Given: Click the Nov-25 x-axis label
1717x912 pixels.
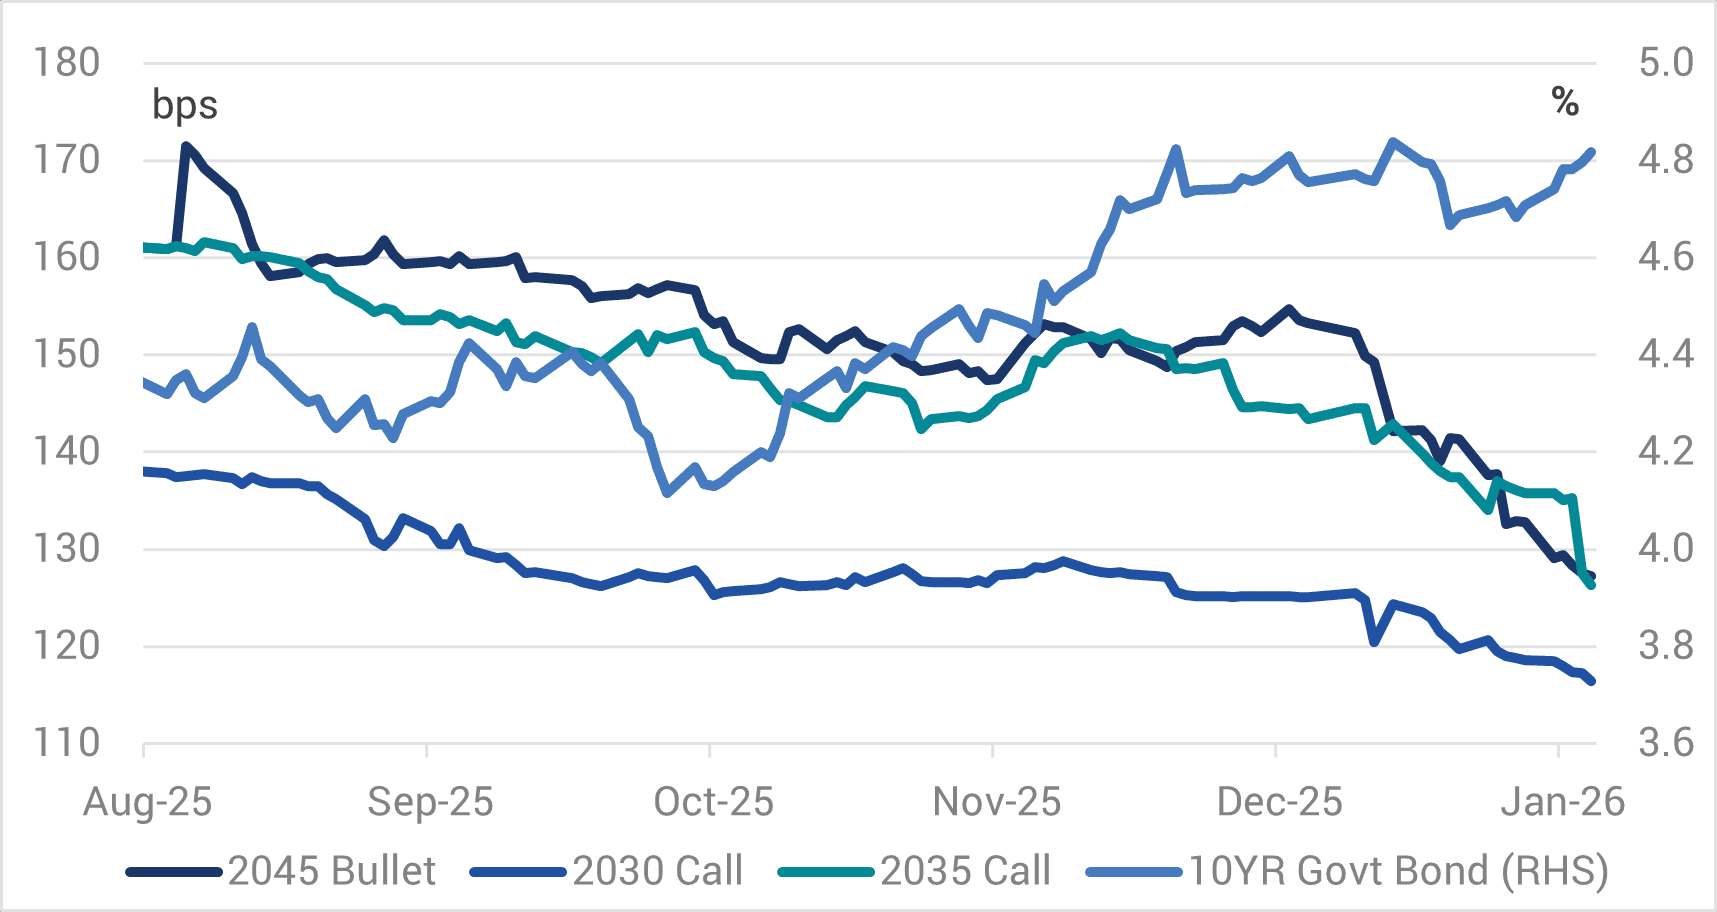Looking at the screenshot, I should coord(996,802).
